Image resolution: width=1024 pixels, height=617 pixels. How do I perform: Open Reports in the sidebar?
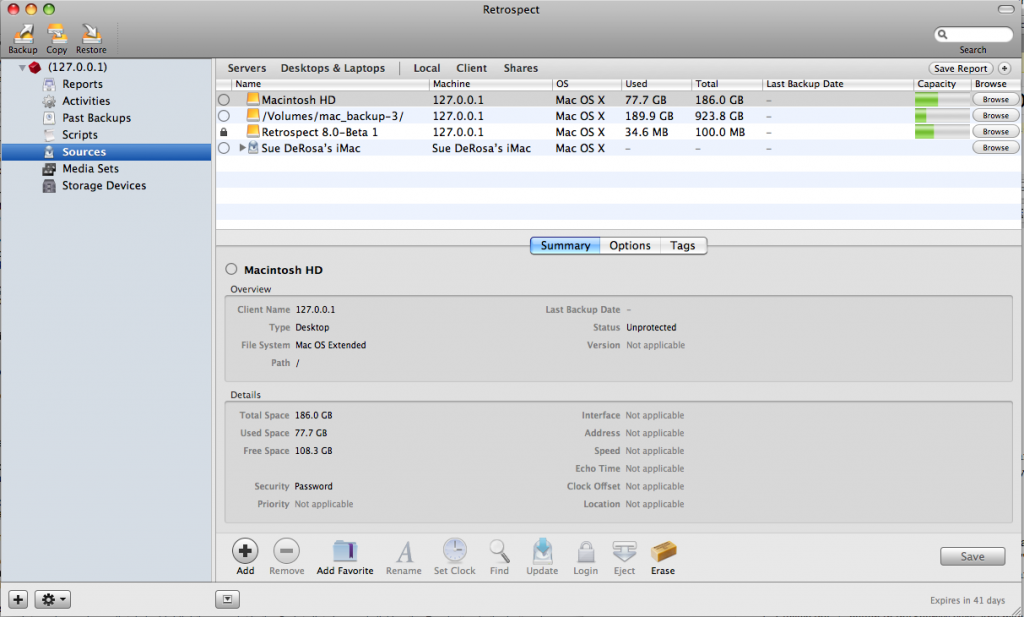(x=82, y=84)
